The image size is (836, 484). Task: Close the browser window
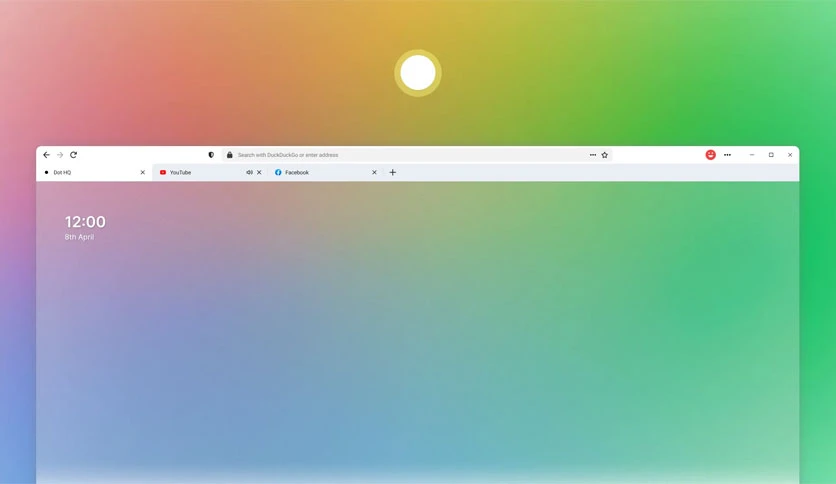790,155
